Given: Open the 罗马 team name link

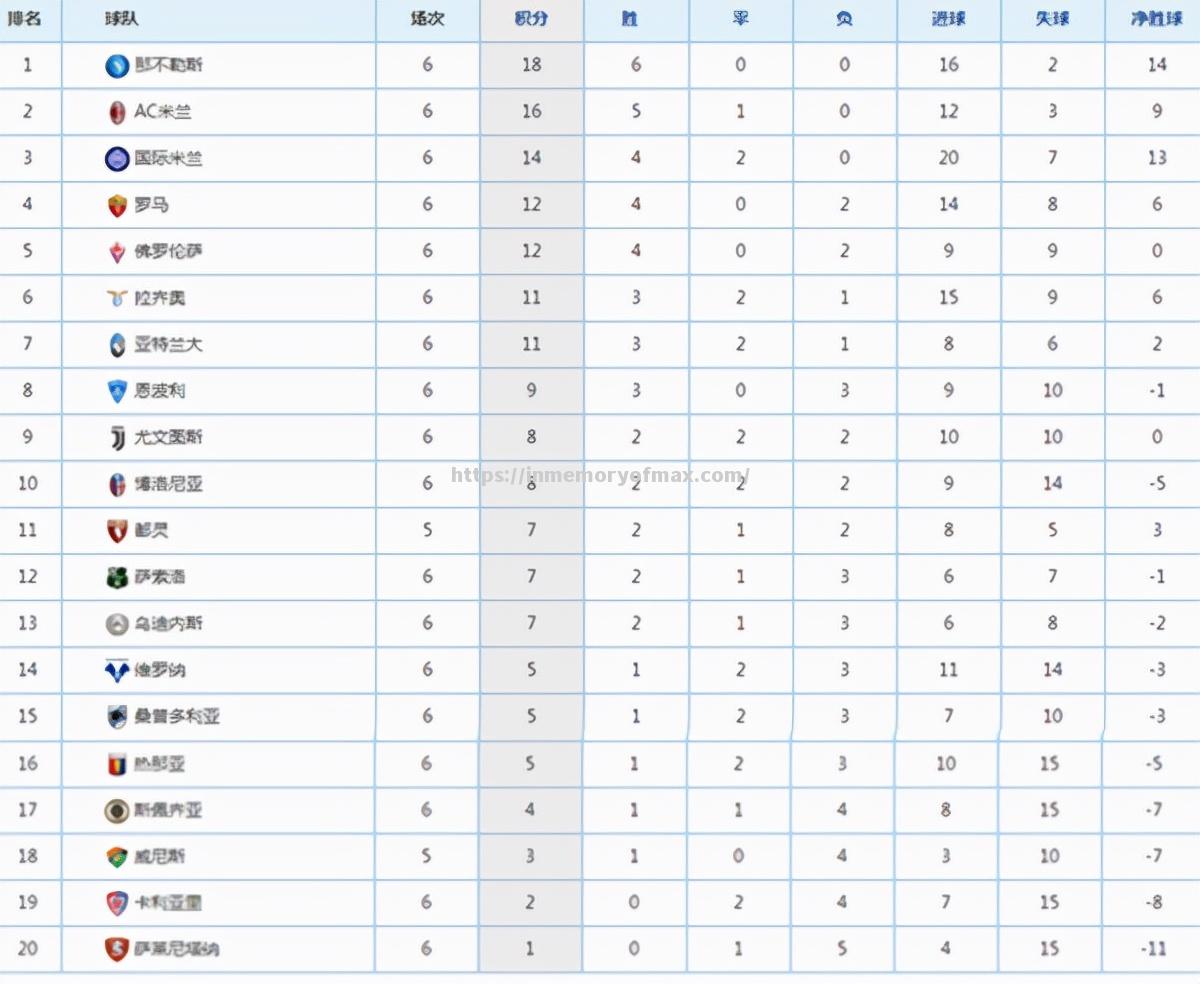Looking at the screenshot, I should pyautogui.click(x=152, y=205).
